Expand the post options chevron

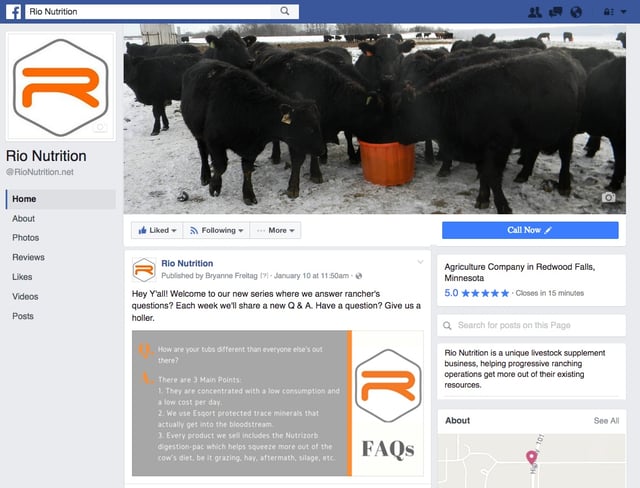420,262
